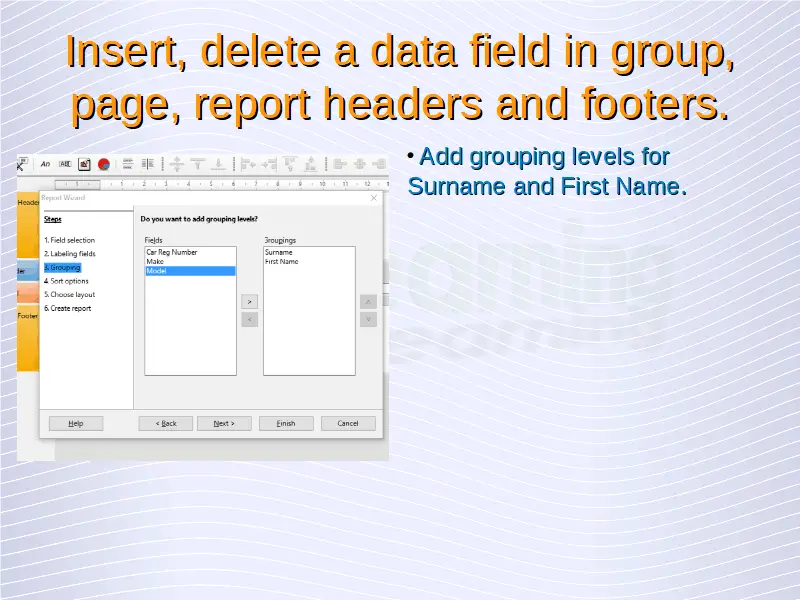Click Align Left on Section icon

point(248,164)
